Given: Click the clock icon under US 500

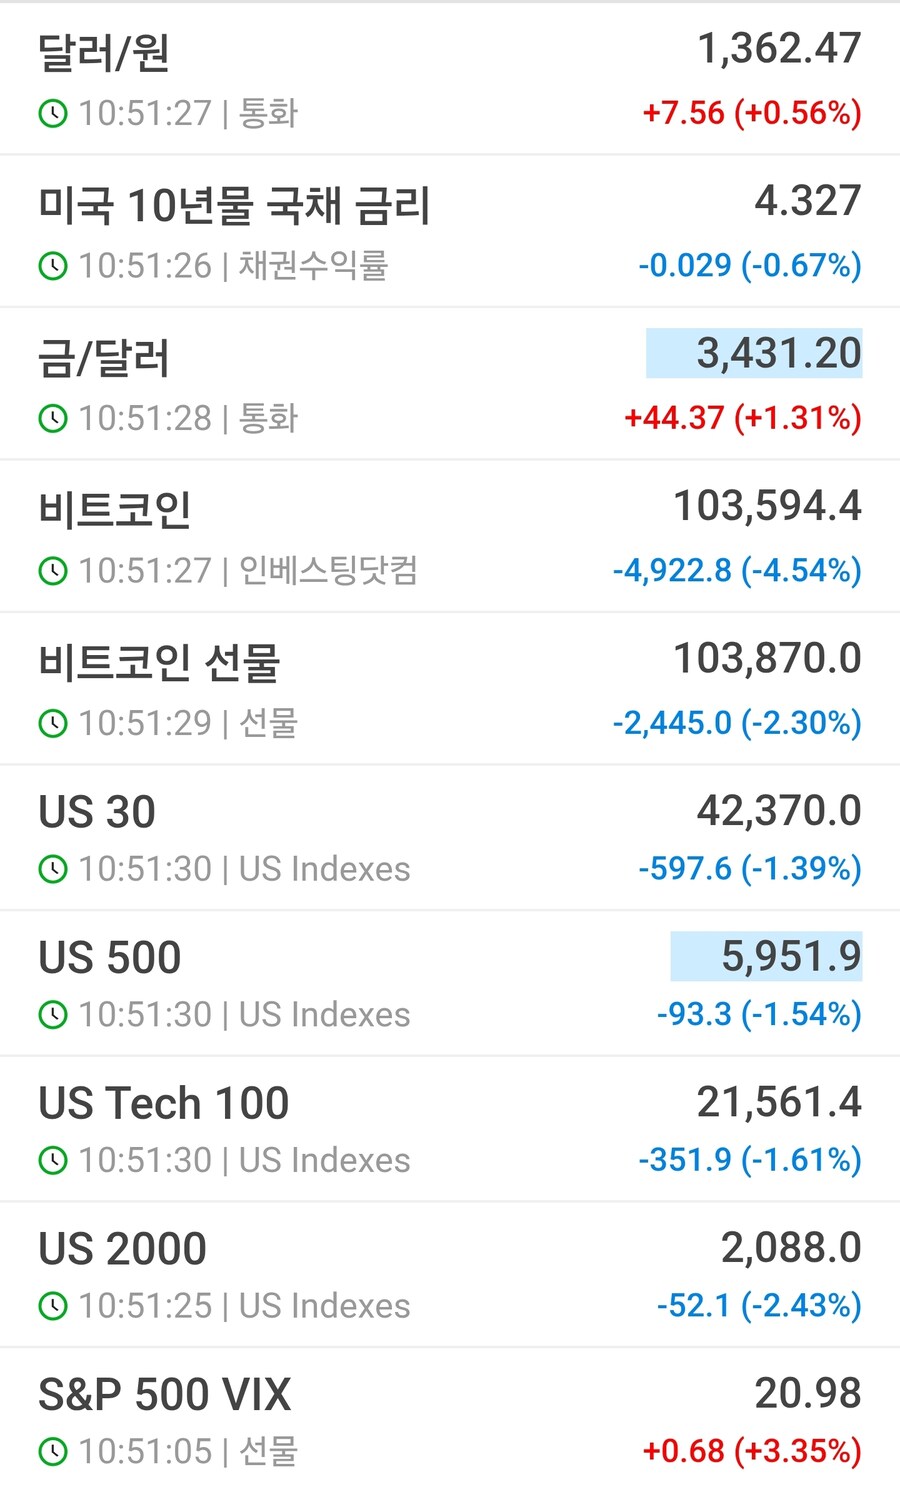Looking at the screenshot, I should click(52, 1015).
